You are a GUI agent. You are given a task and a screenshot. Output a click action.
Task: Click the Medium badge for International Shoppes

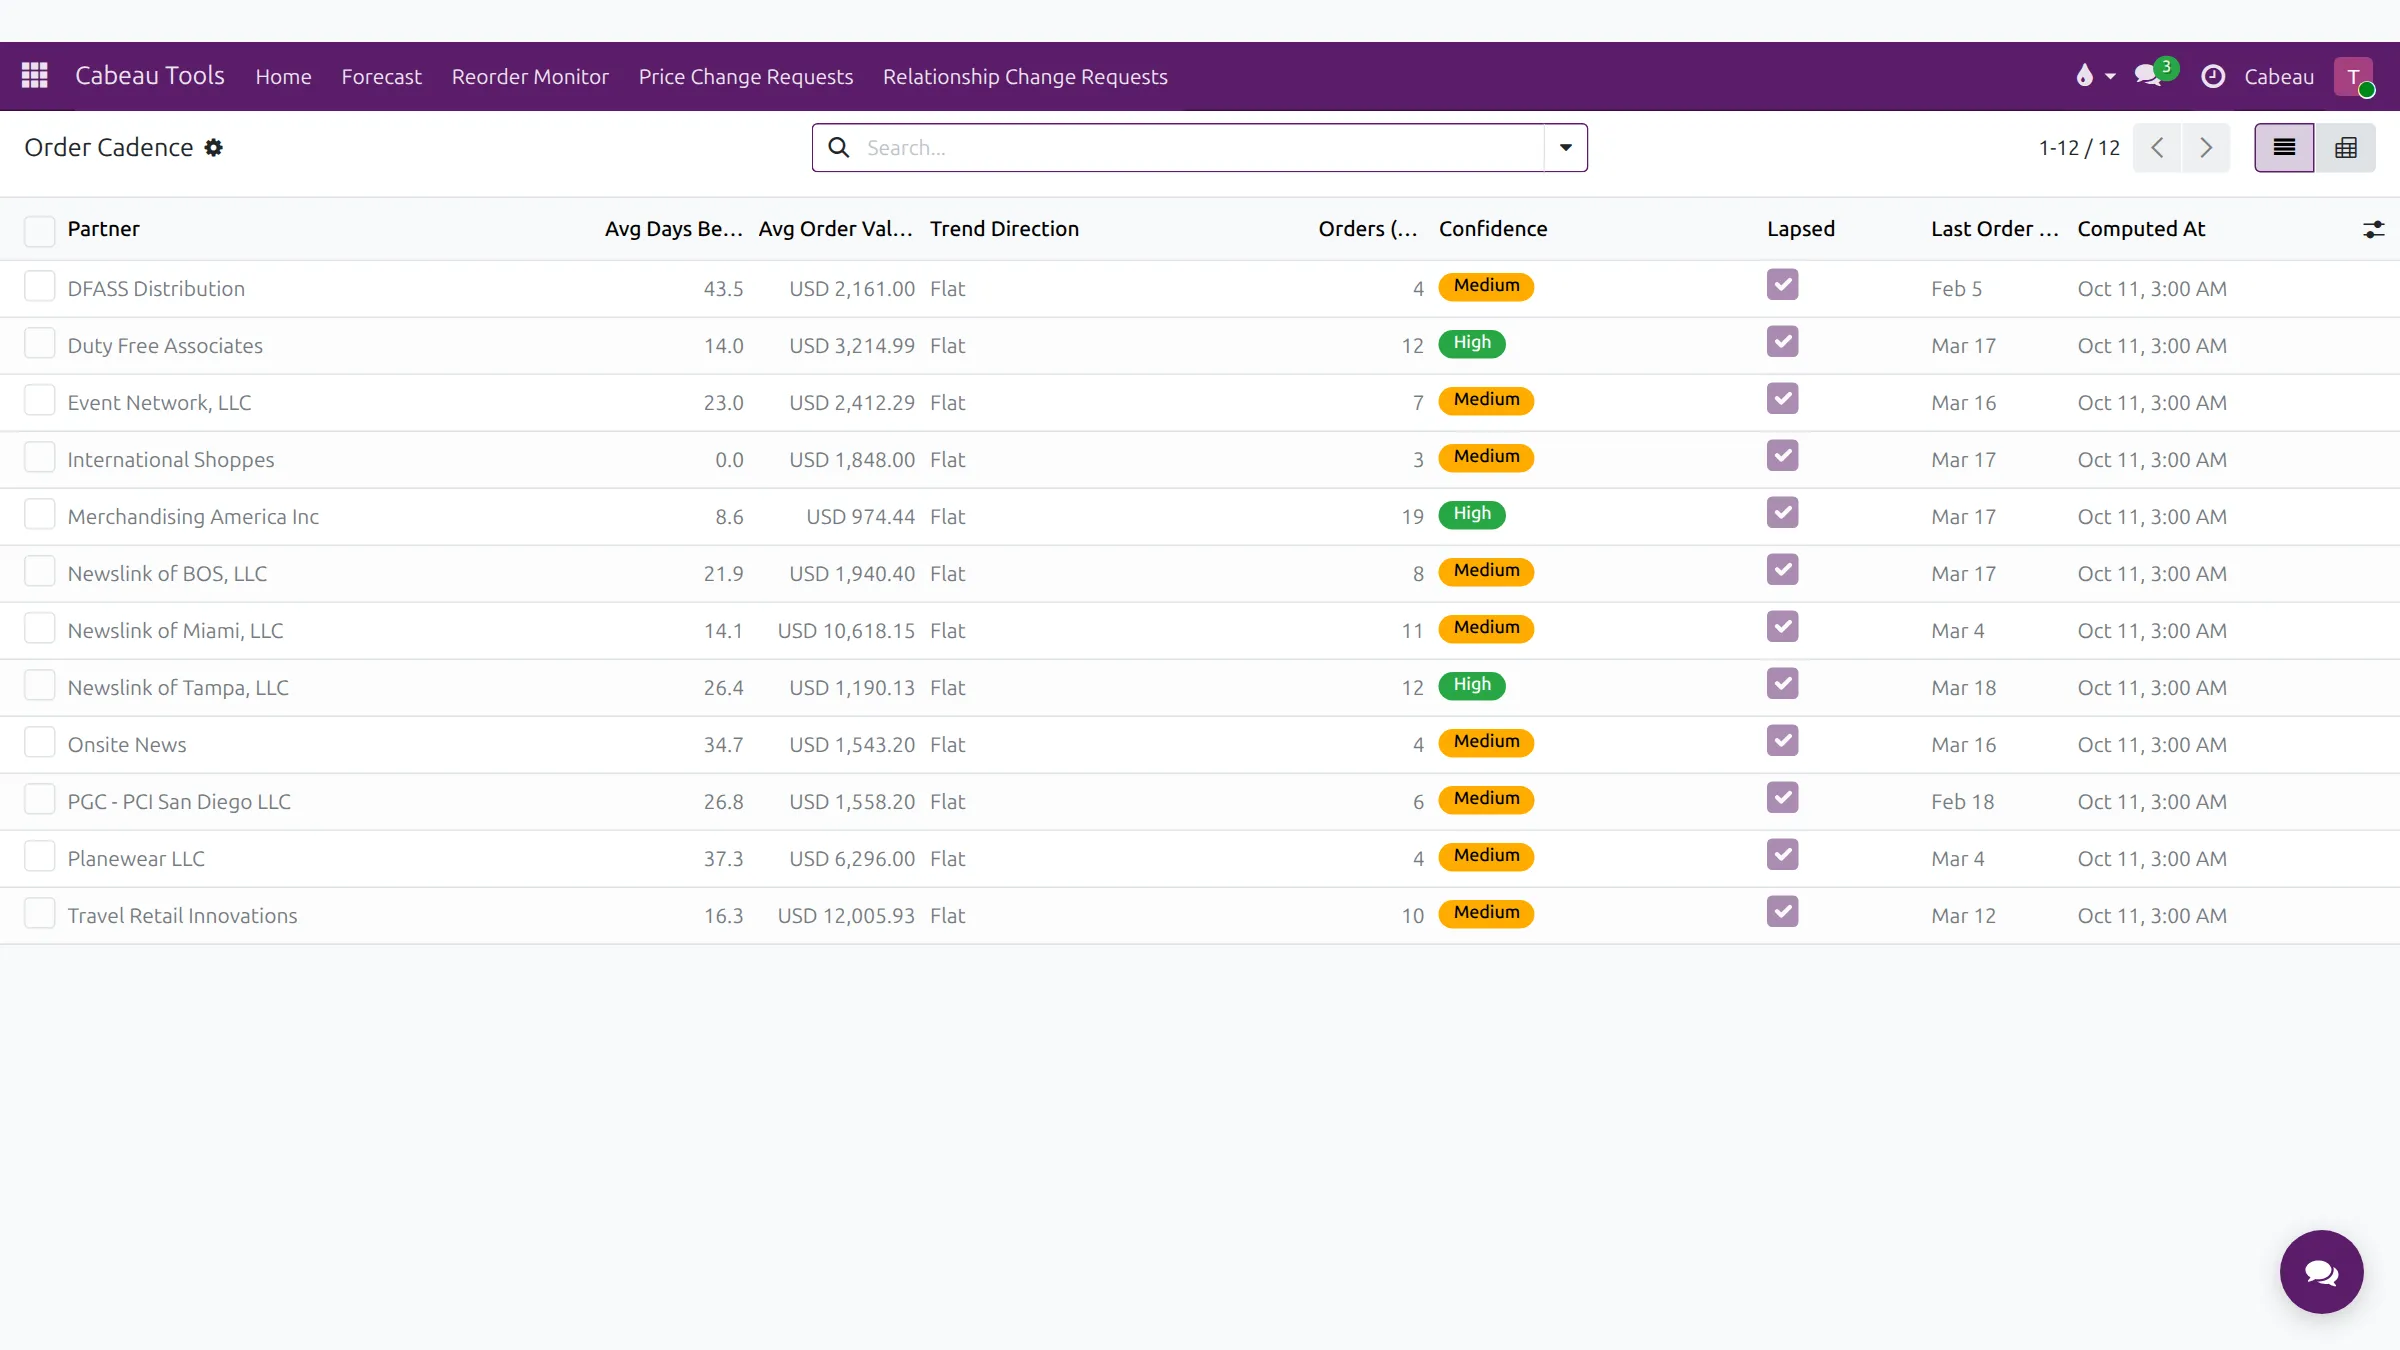pos(1486,457)
